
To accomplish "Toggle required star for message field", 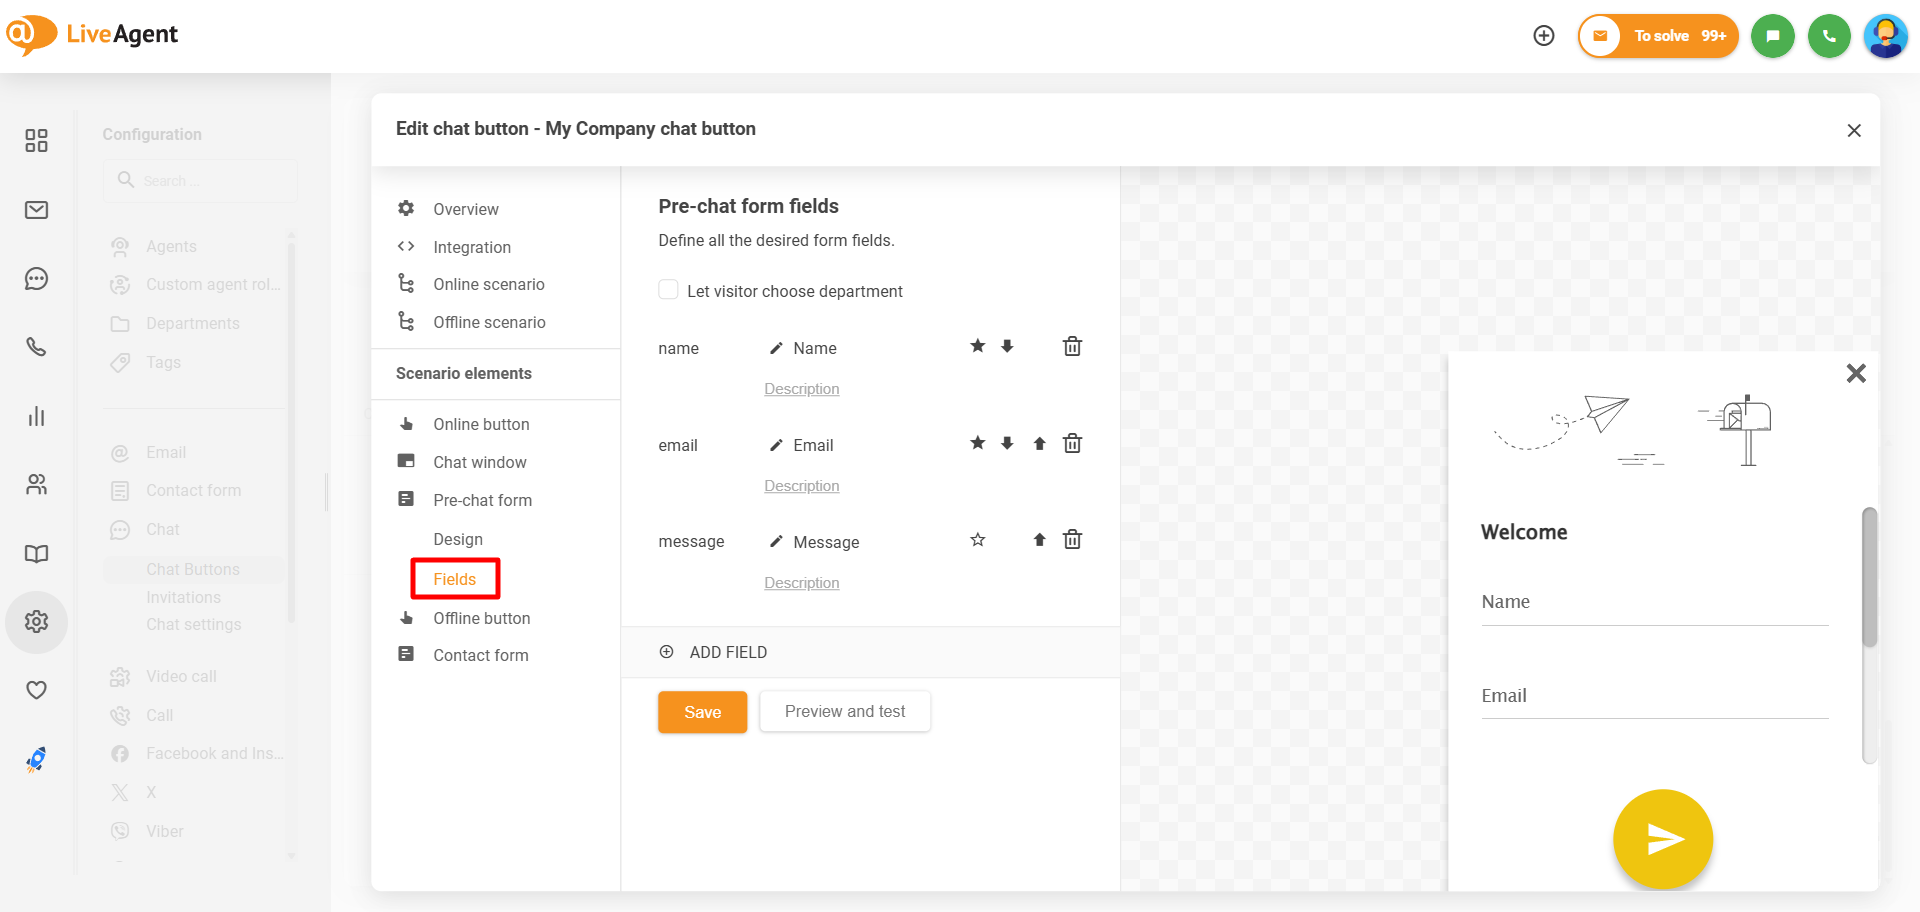I will click(978, 541).
